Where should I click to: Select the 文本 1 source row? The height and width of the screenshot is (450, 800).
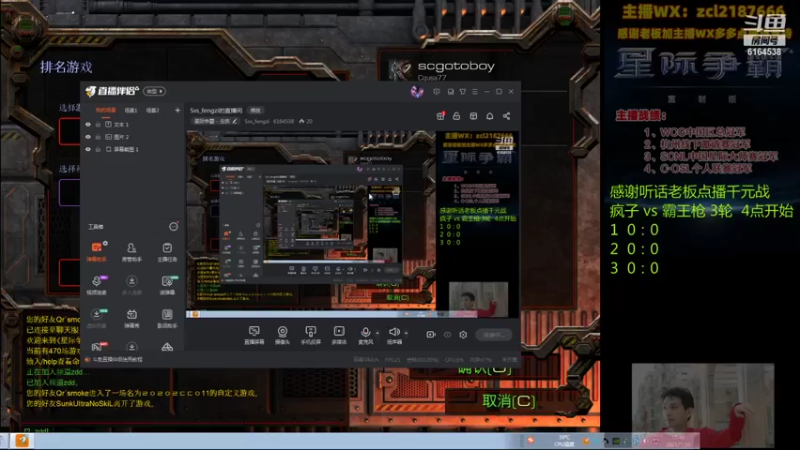coord(132,124)
